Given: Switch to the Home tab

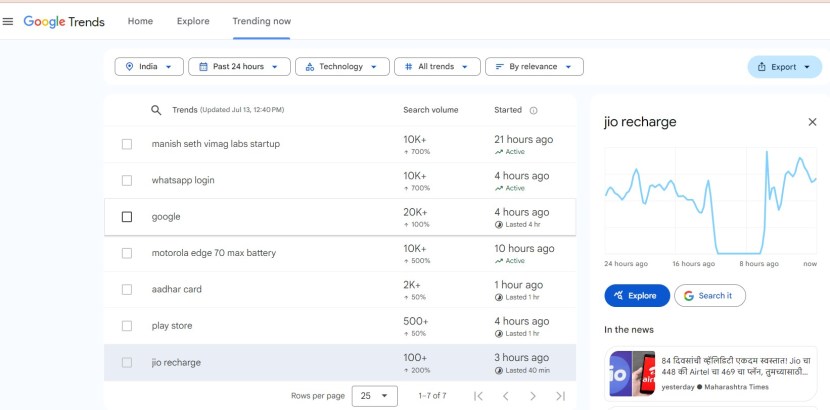Looking at the screenshot, I should click(140, 21).
